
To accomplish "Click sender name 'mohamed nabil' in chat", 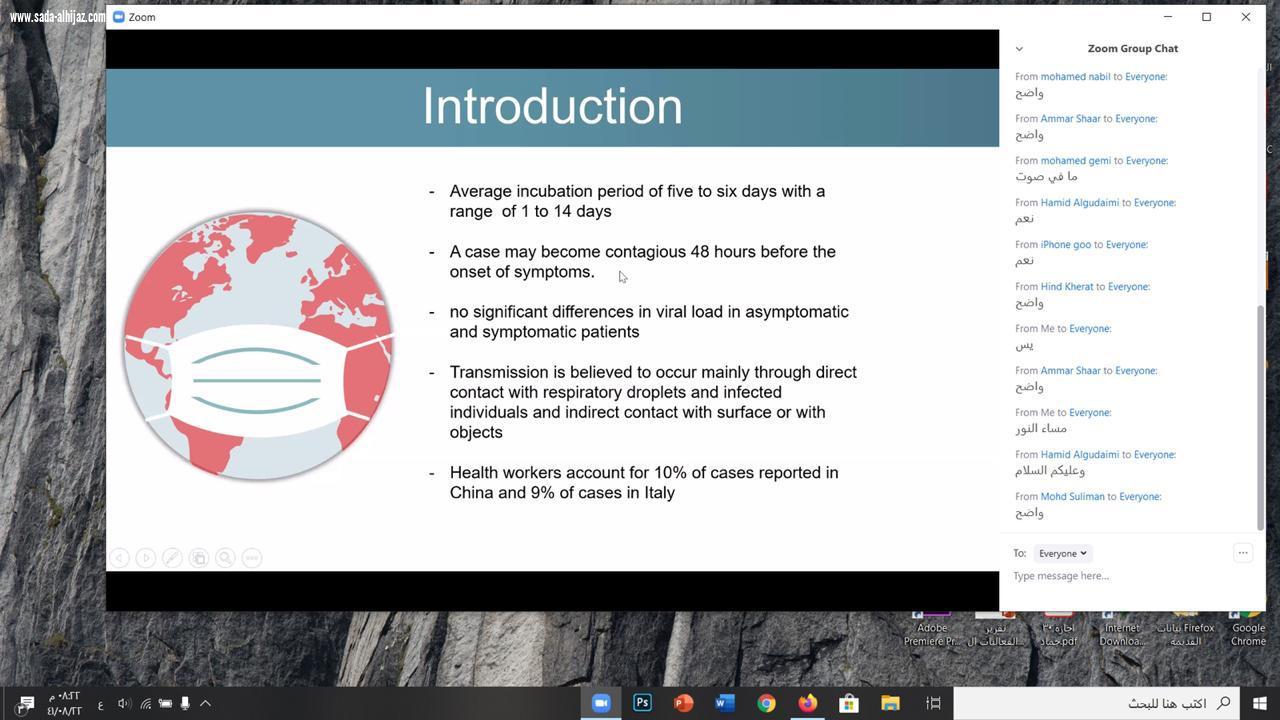I will pos(1075,76).
